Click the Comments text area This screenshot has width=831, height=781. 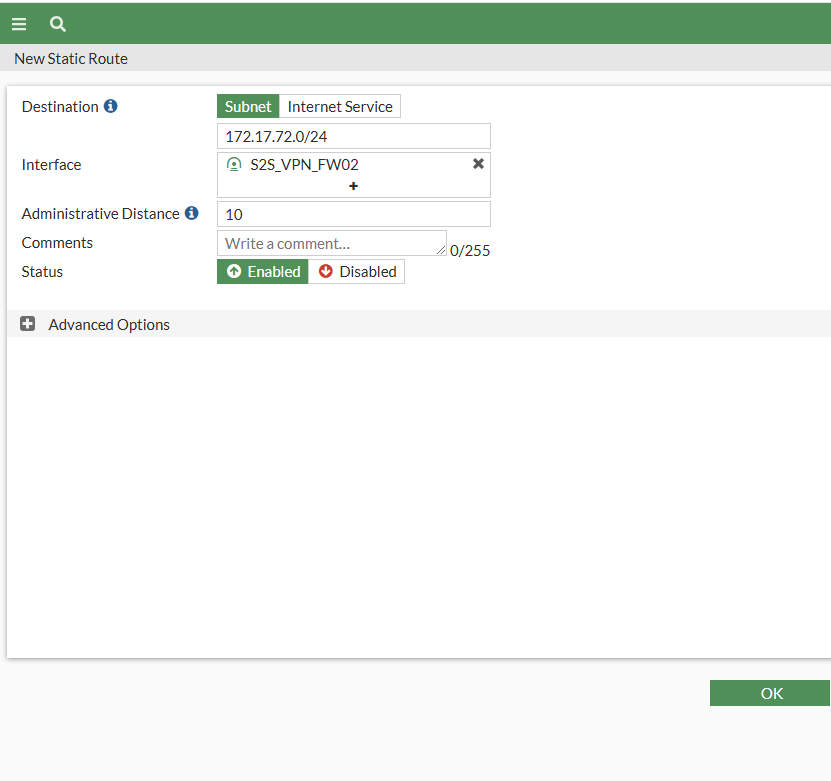332,243
